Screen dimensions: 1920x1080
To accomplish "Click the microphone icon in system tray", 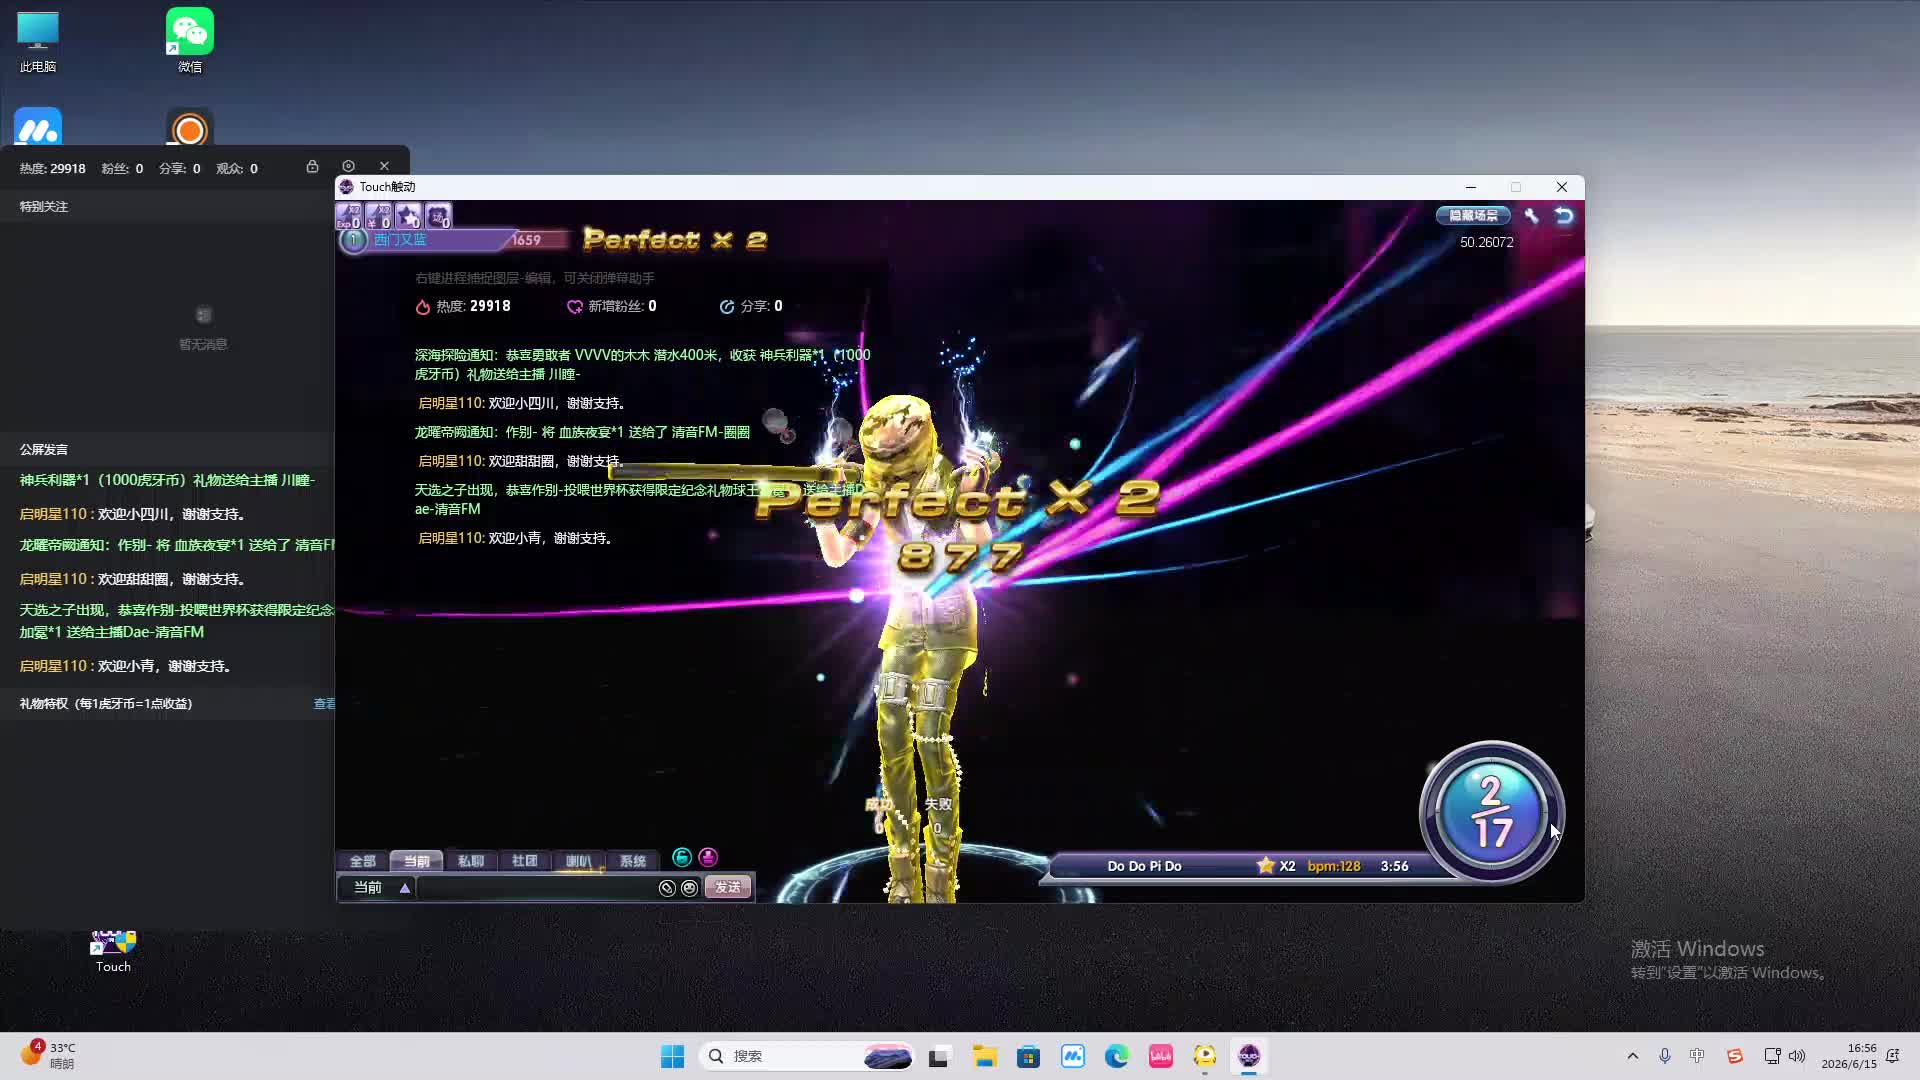I will click(1665, 1056).
